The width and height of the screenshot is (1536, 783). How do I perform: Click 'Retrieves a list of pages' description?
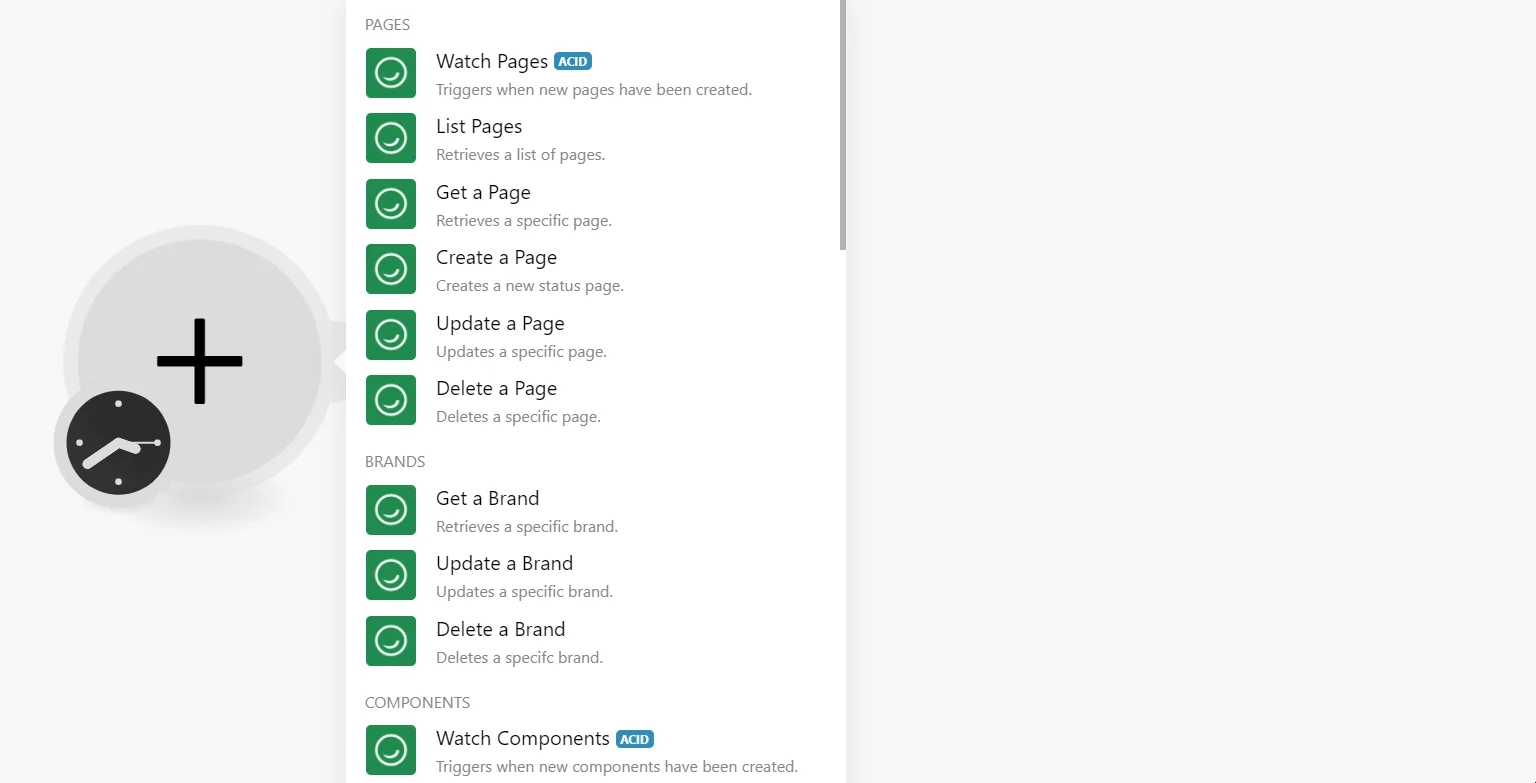(x=520, y=155)
